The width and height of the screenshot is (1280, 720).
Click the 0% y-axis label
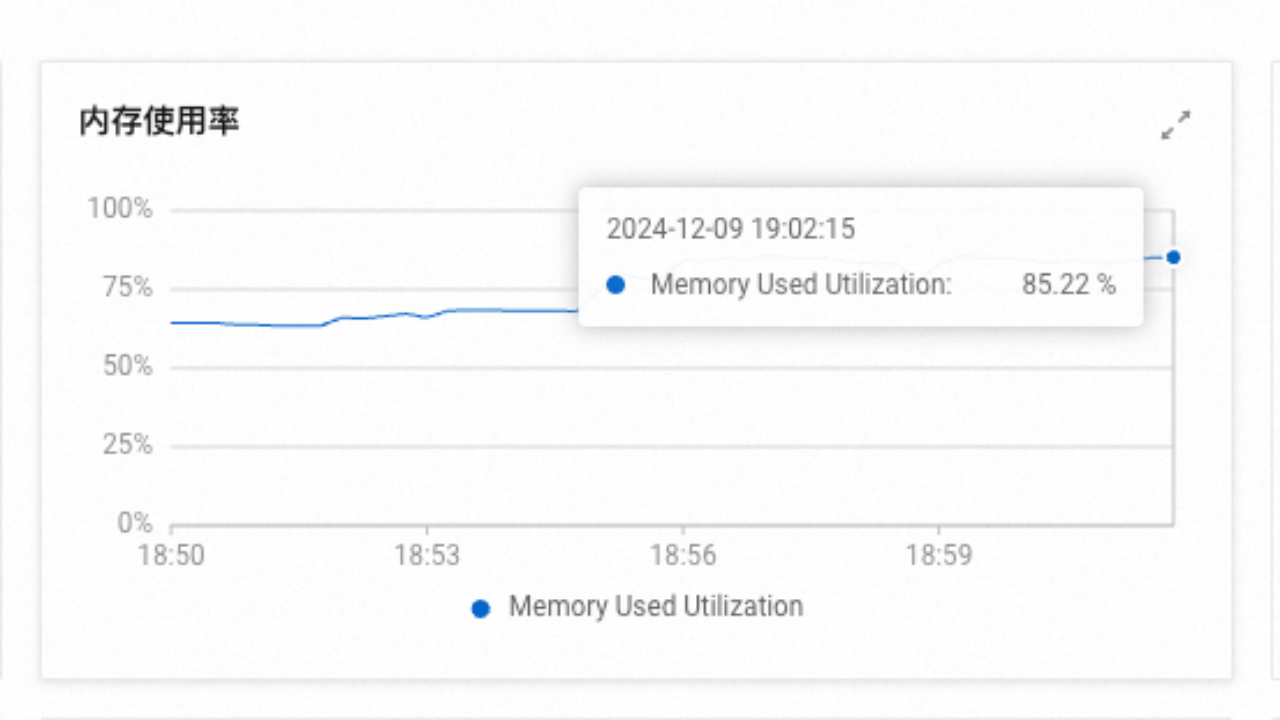pos(134,523)
